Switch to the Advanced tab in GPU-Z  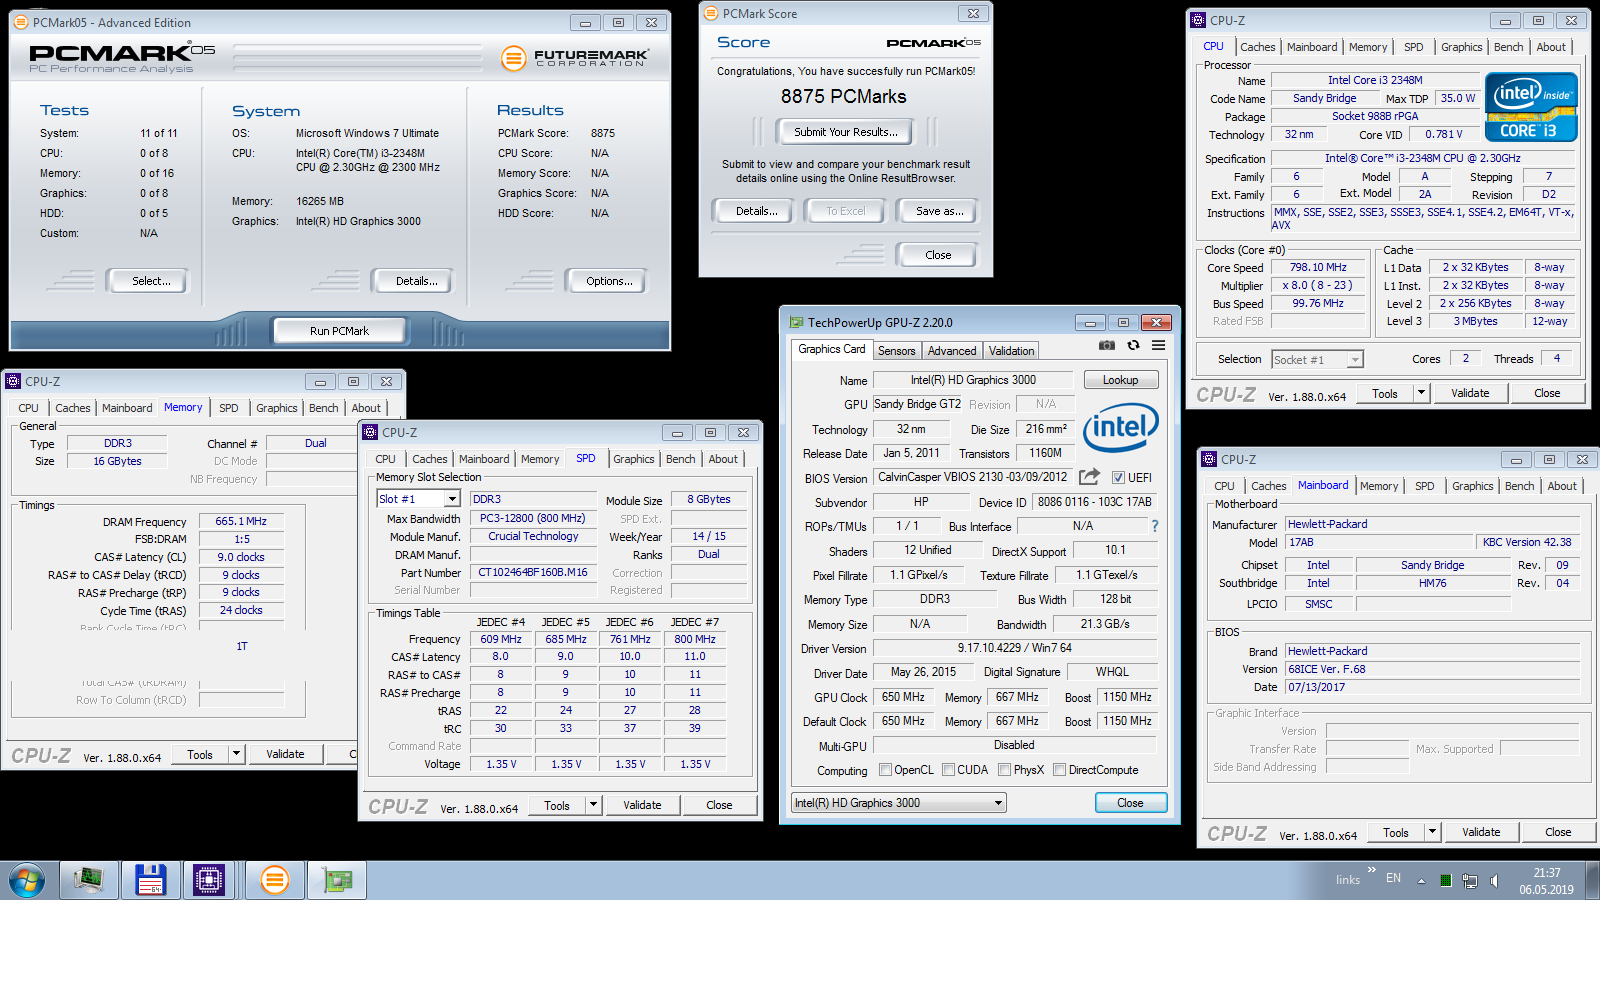(x=952, y=351)
